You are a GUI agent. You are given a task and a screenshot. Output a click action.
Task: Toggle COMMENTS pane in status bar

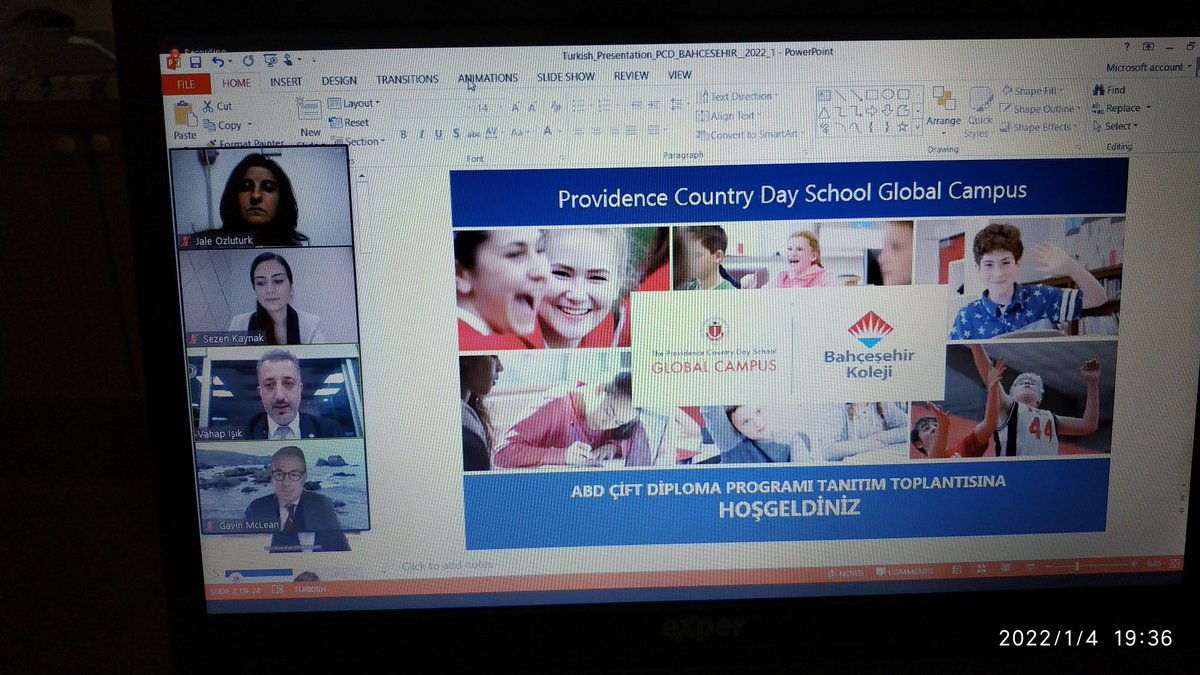pos(906,572)
